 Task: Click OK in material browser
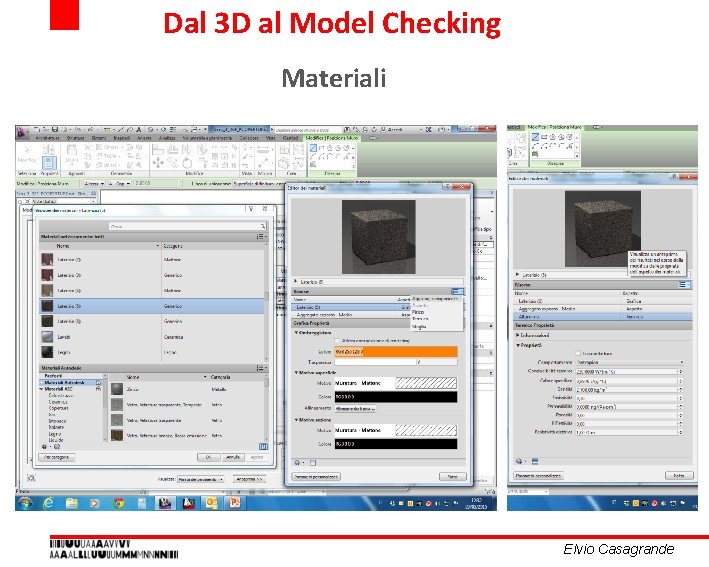(209, 458)
